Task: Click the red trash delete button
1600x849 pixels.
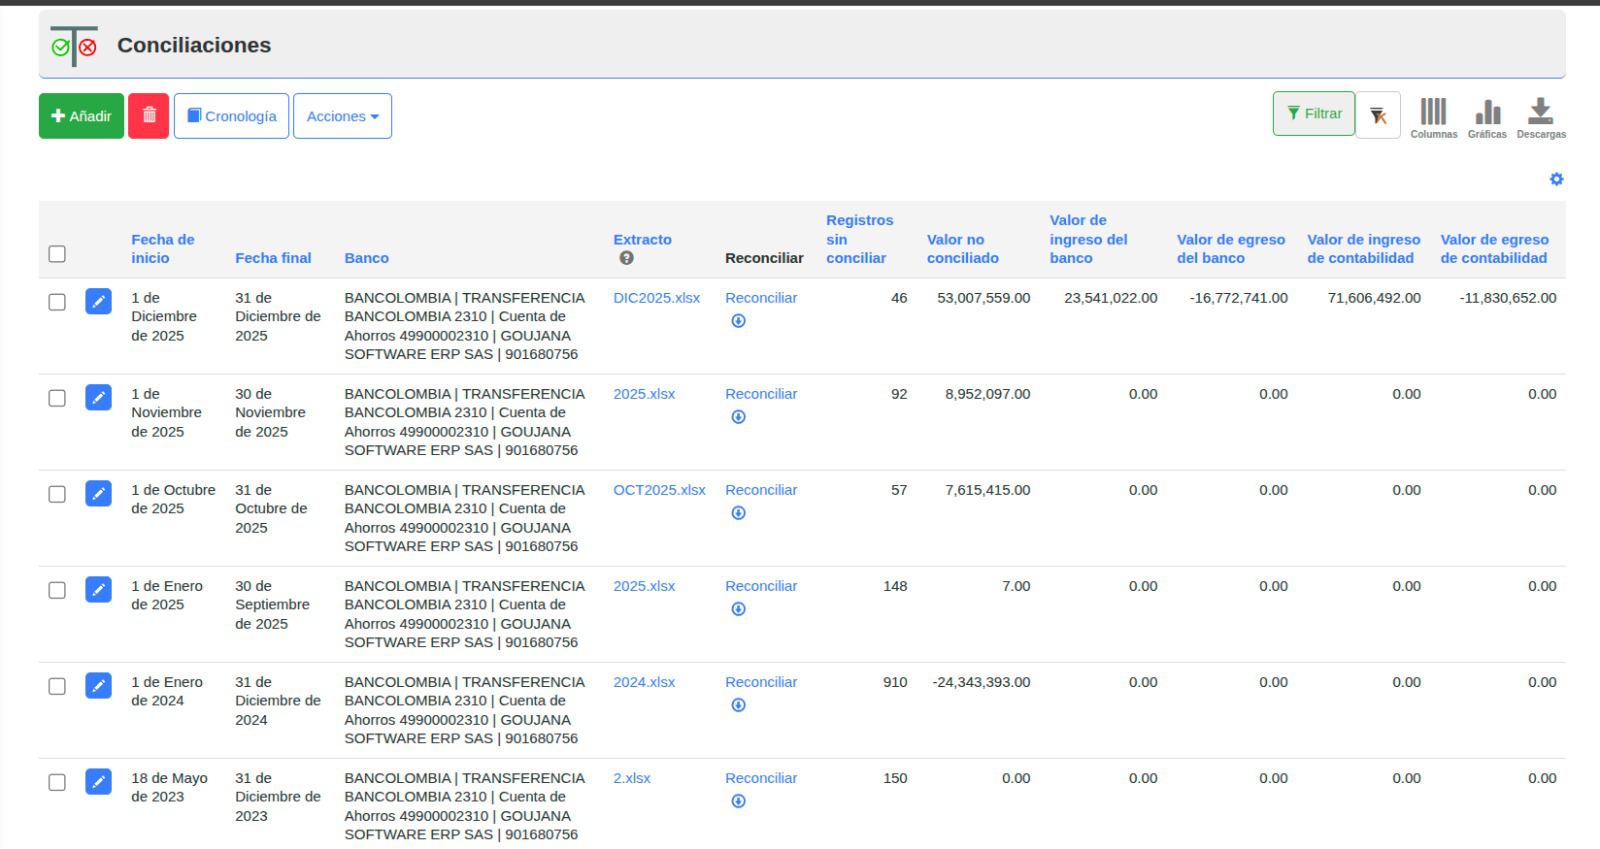Action: (148, 116)
